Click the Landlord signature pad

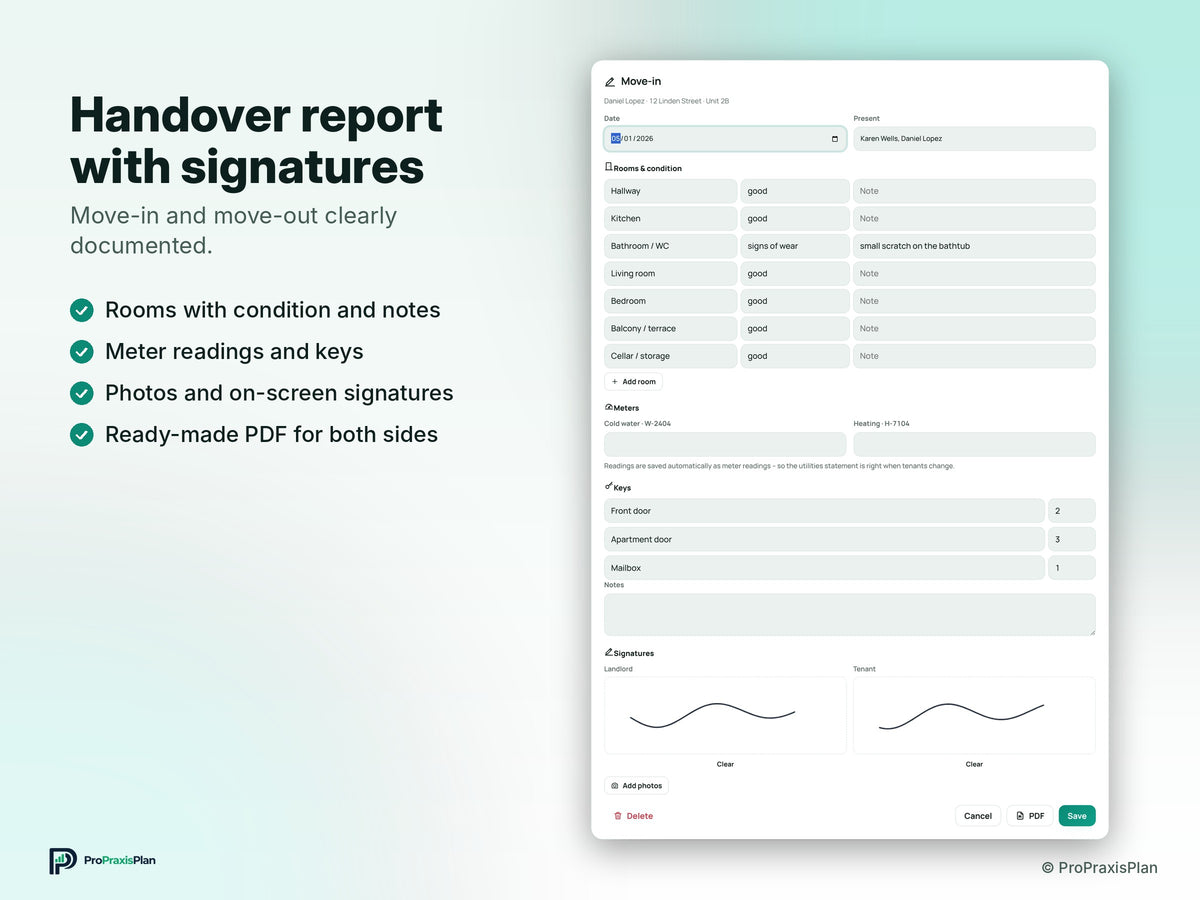coord(725,715)
